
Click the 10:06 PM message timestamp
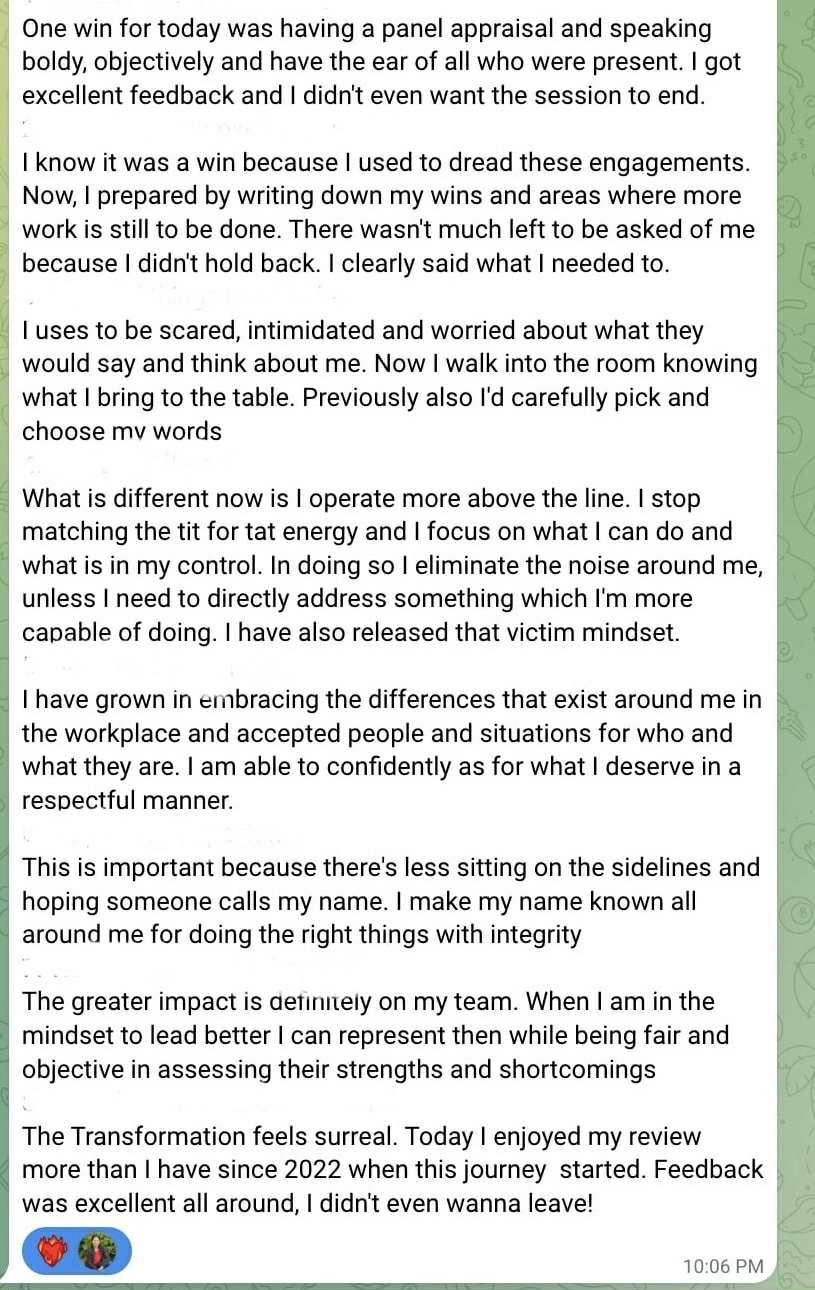click(x=722, y=1266)
